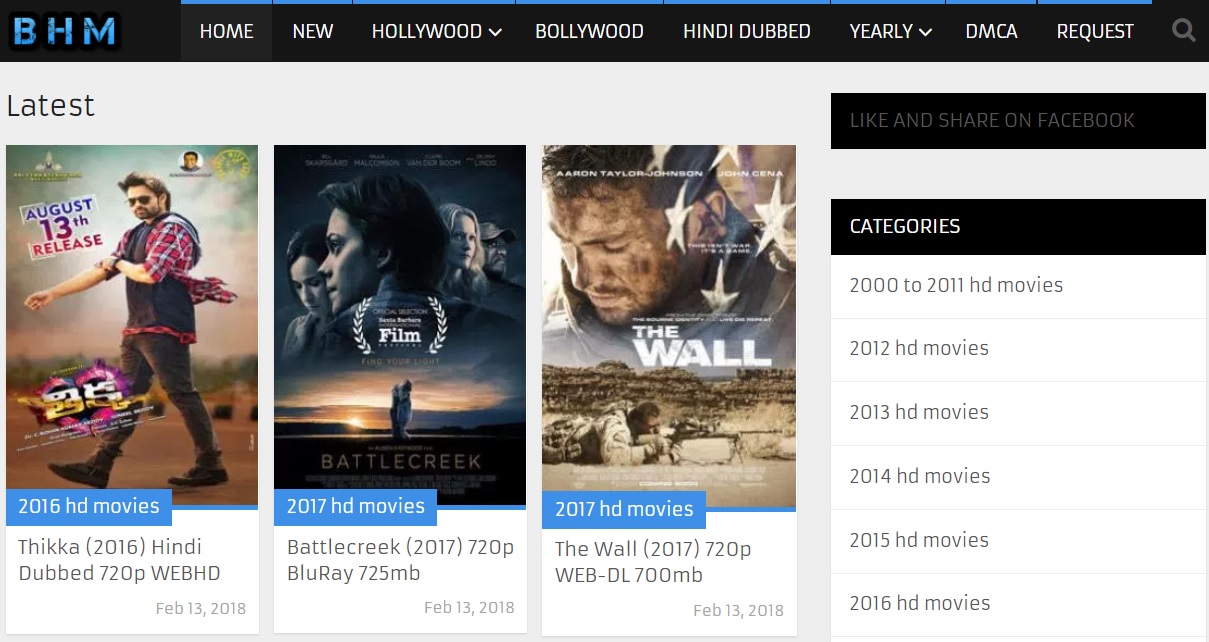The height and width of the screenshot is (642, 1209).
Task: Click the BHM site logo
Action: [65, 32]
